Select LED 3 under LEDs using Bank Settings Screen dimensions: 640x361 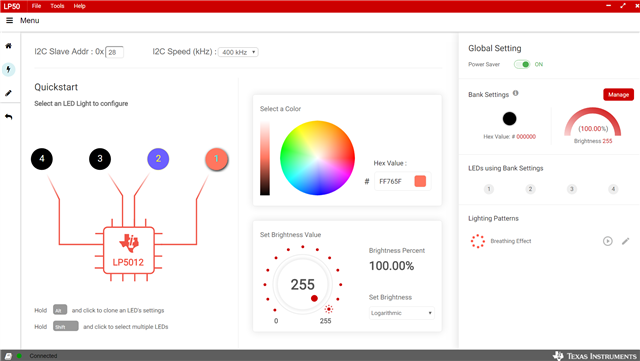[571, 189]
